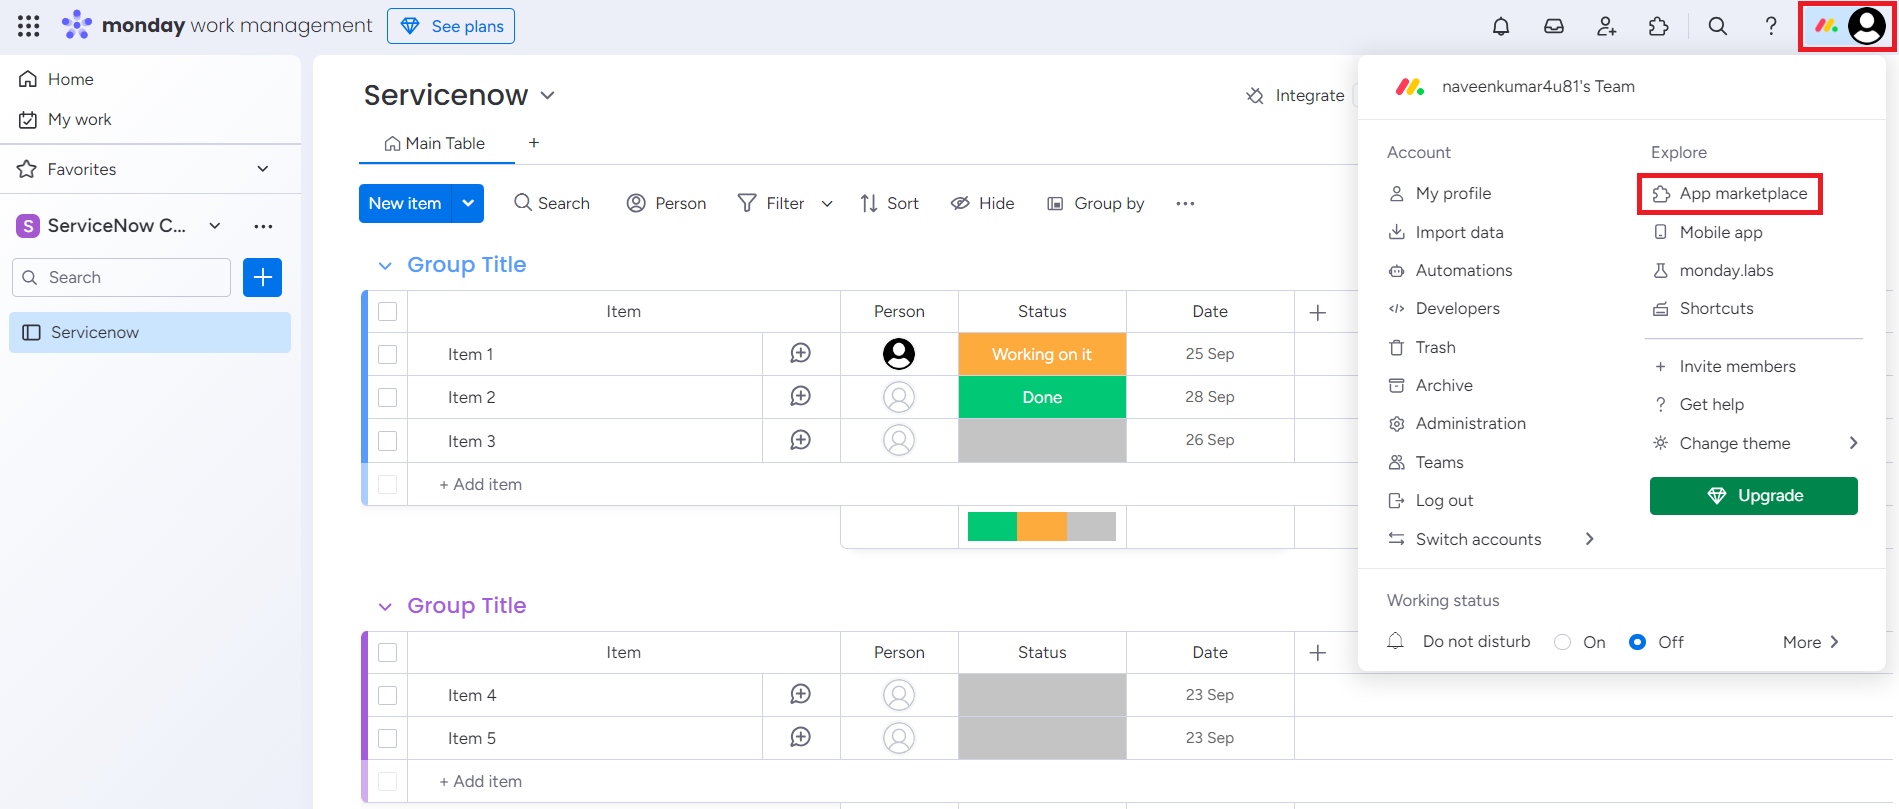Add a new board view tab

point(534,143)
